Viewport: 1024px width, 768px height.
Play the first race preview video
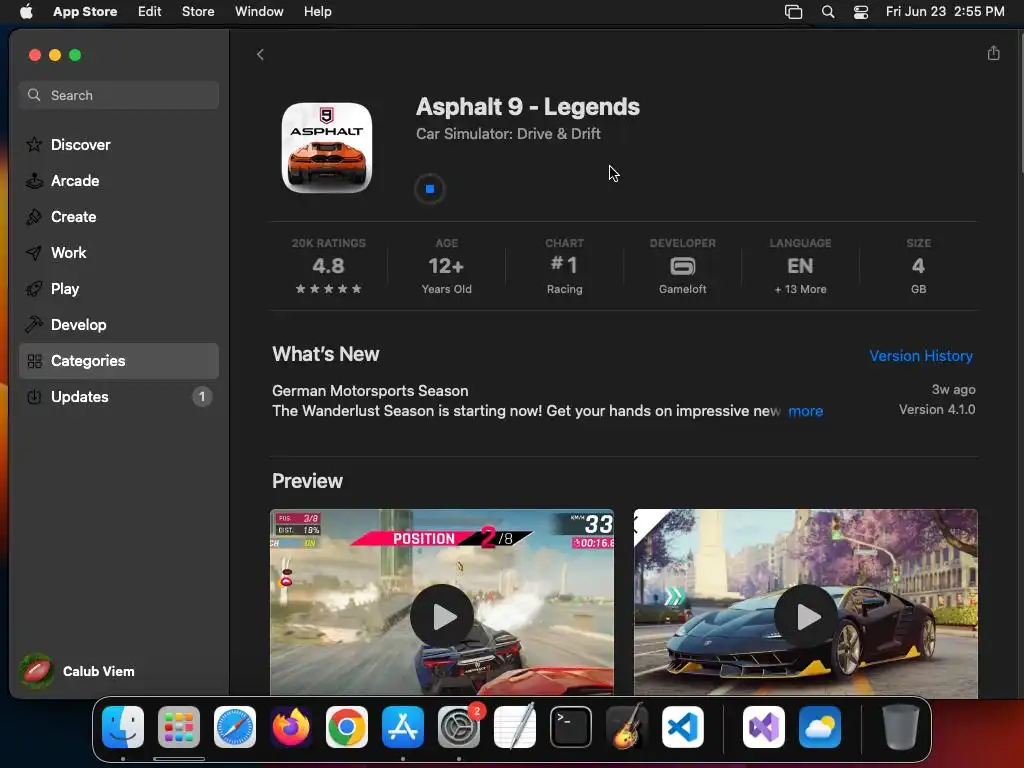coord(442,616)
